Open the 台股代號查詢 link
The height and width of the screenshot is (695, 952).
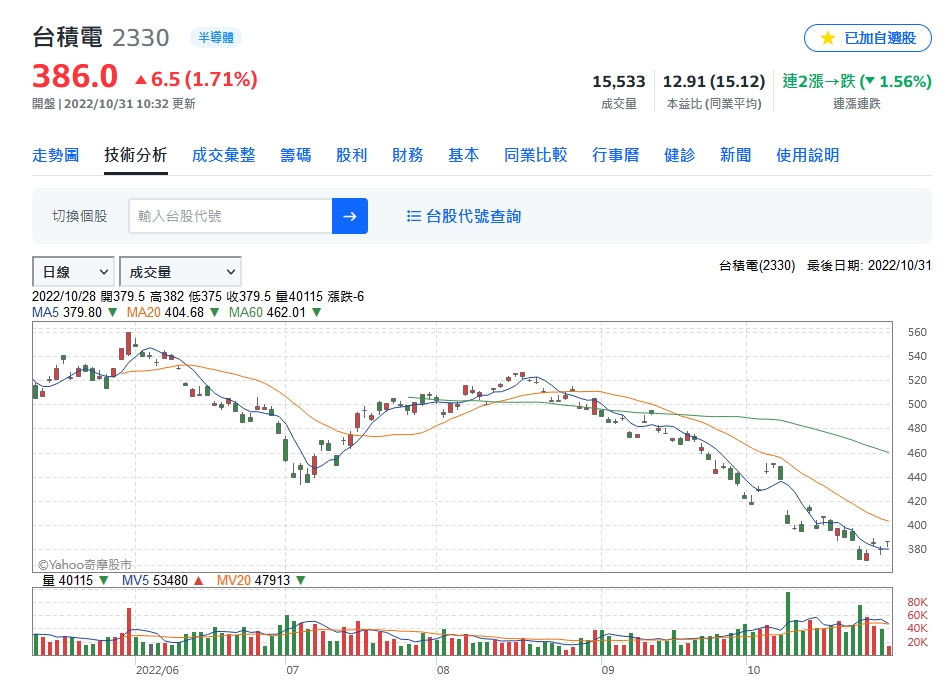[x=474, y=216]
